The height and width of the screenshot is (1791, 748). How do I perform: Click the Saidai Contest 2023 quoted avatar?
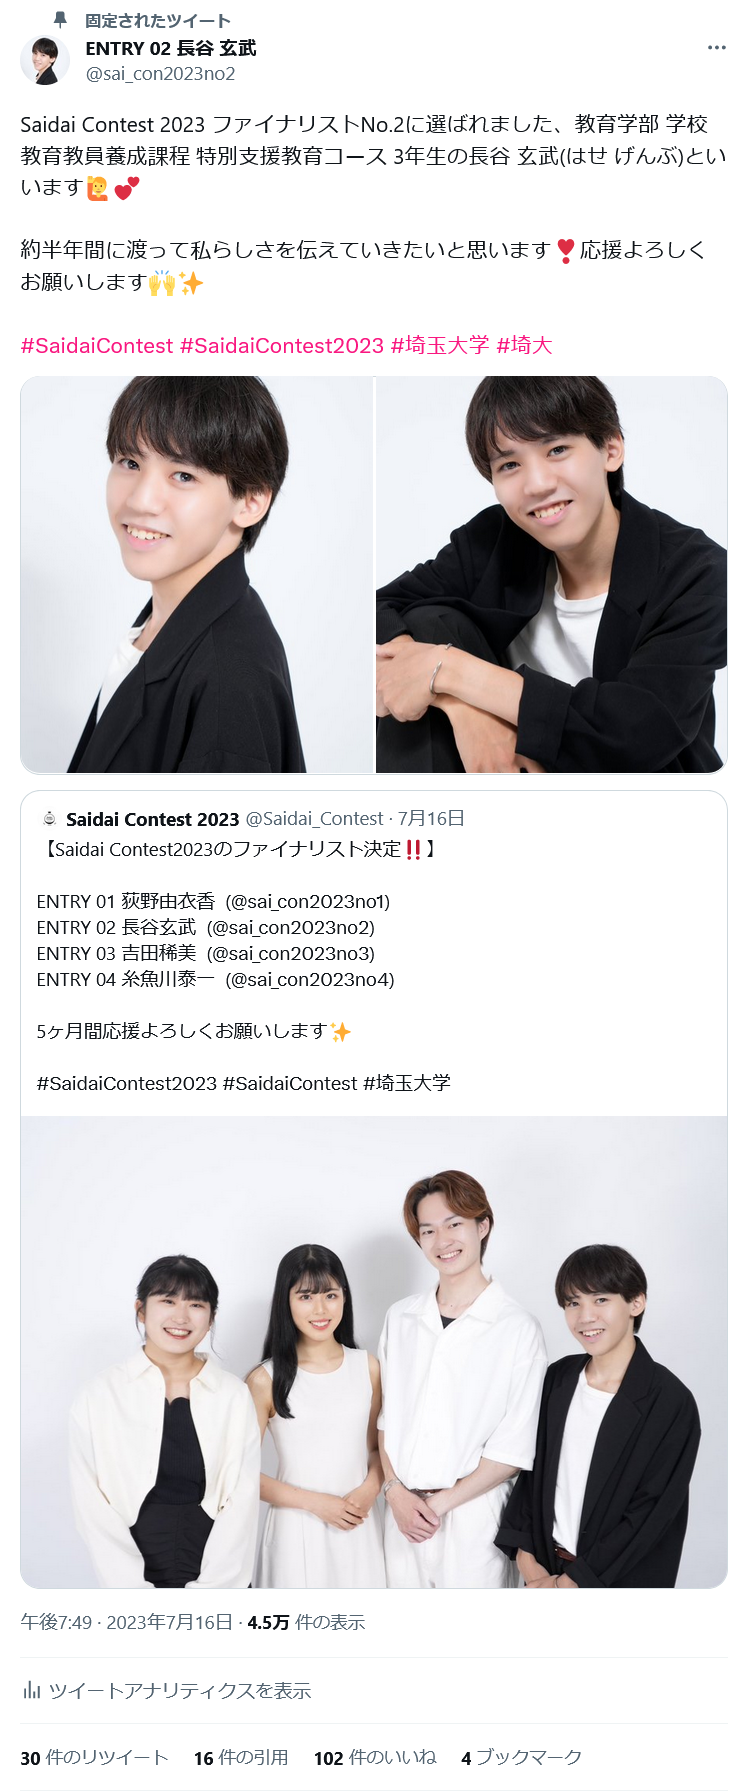(49, 819)
